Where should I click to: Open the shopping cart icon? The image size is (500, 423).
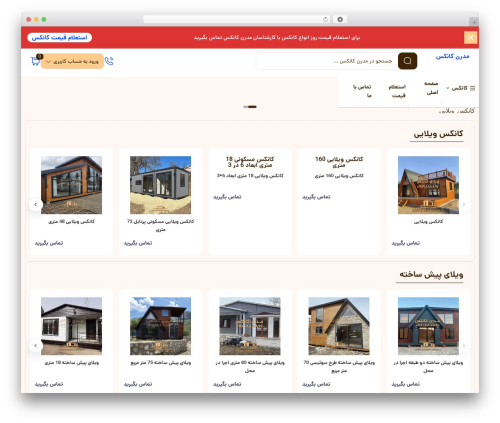coord(35,61)
